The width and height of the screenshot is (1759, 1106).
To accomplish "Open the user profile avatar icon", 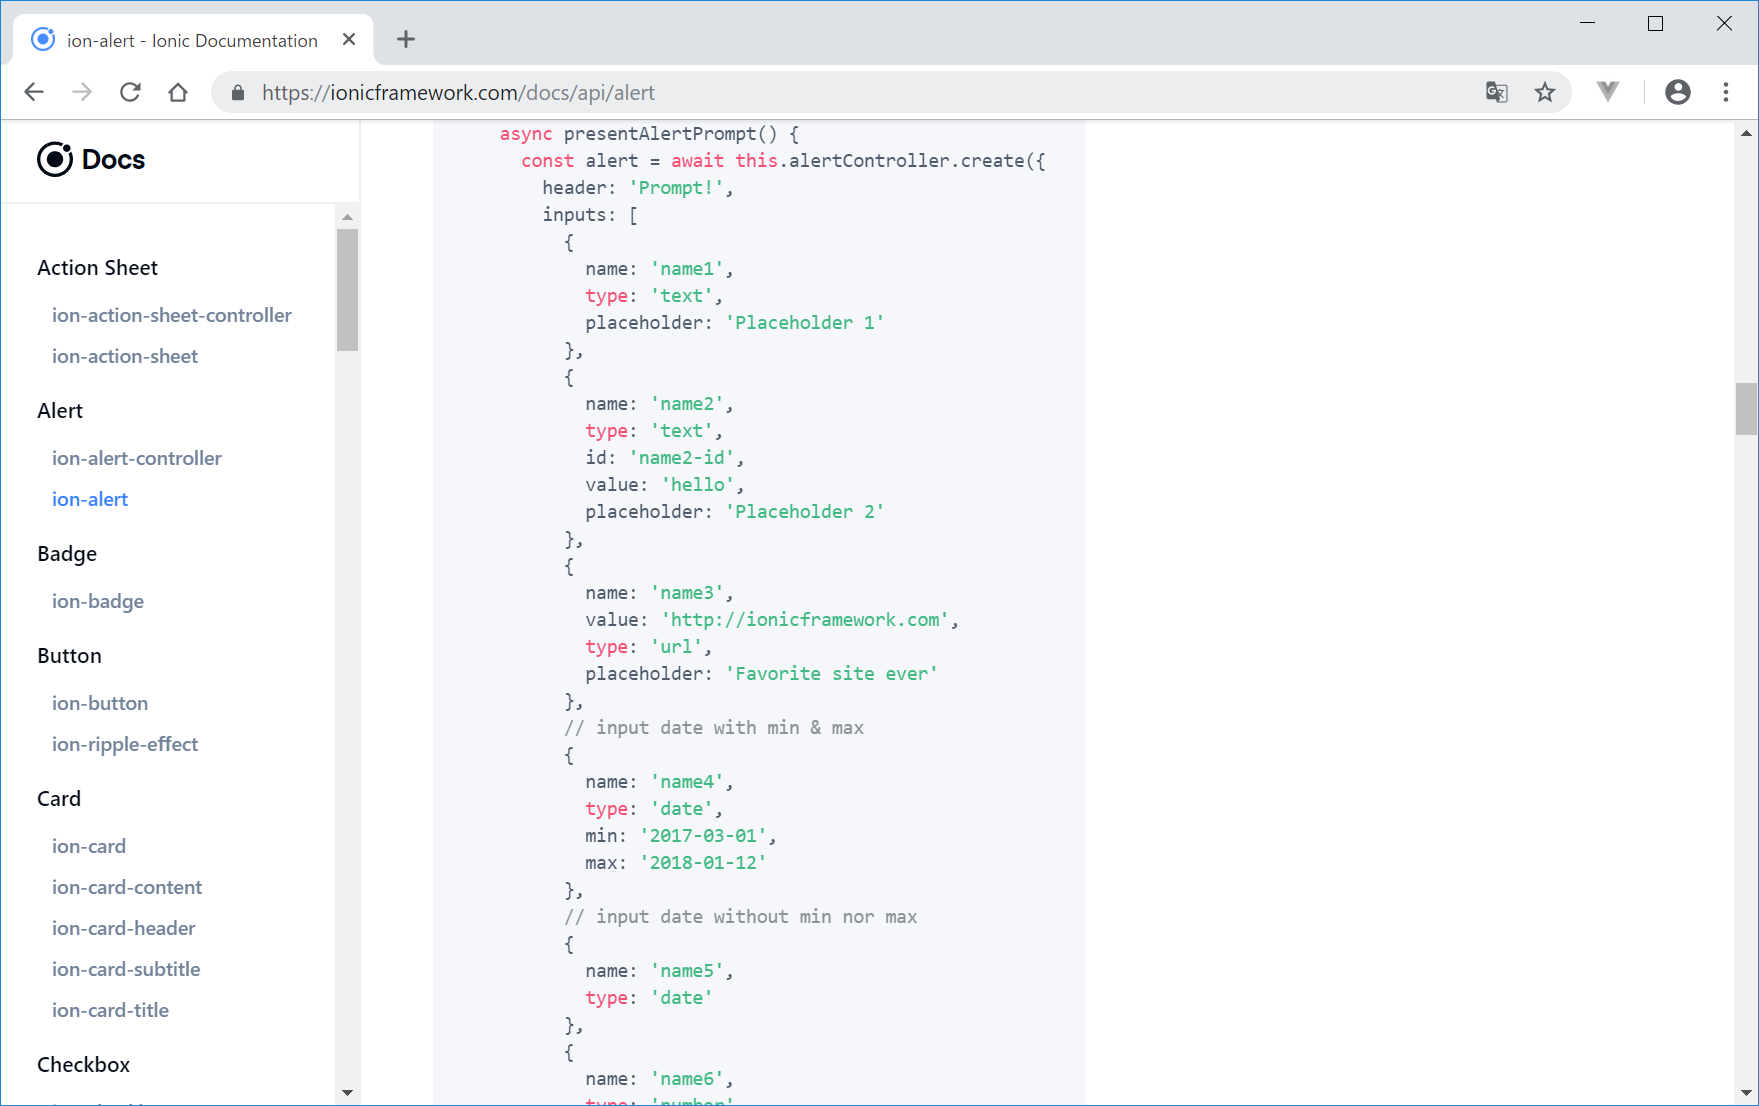I will coord(1677,92).
